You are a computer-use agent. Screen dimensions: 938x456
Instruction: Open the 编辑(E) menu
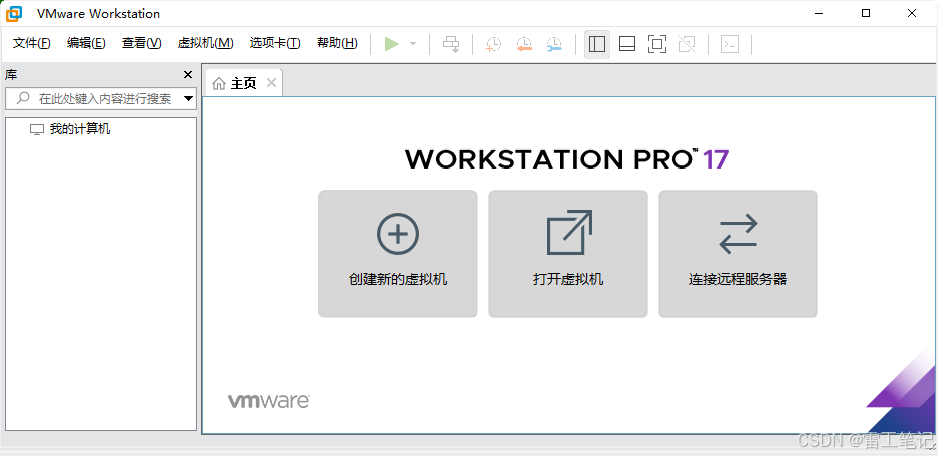(x=86, y=43)
